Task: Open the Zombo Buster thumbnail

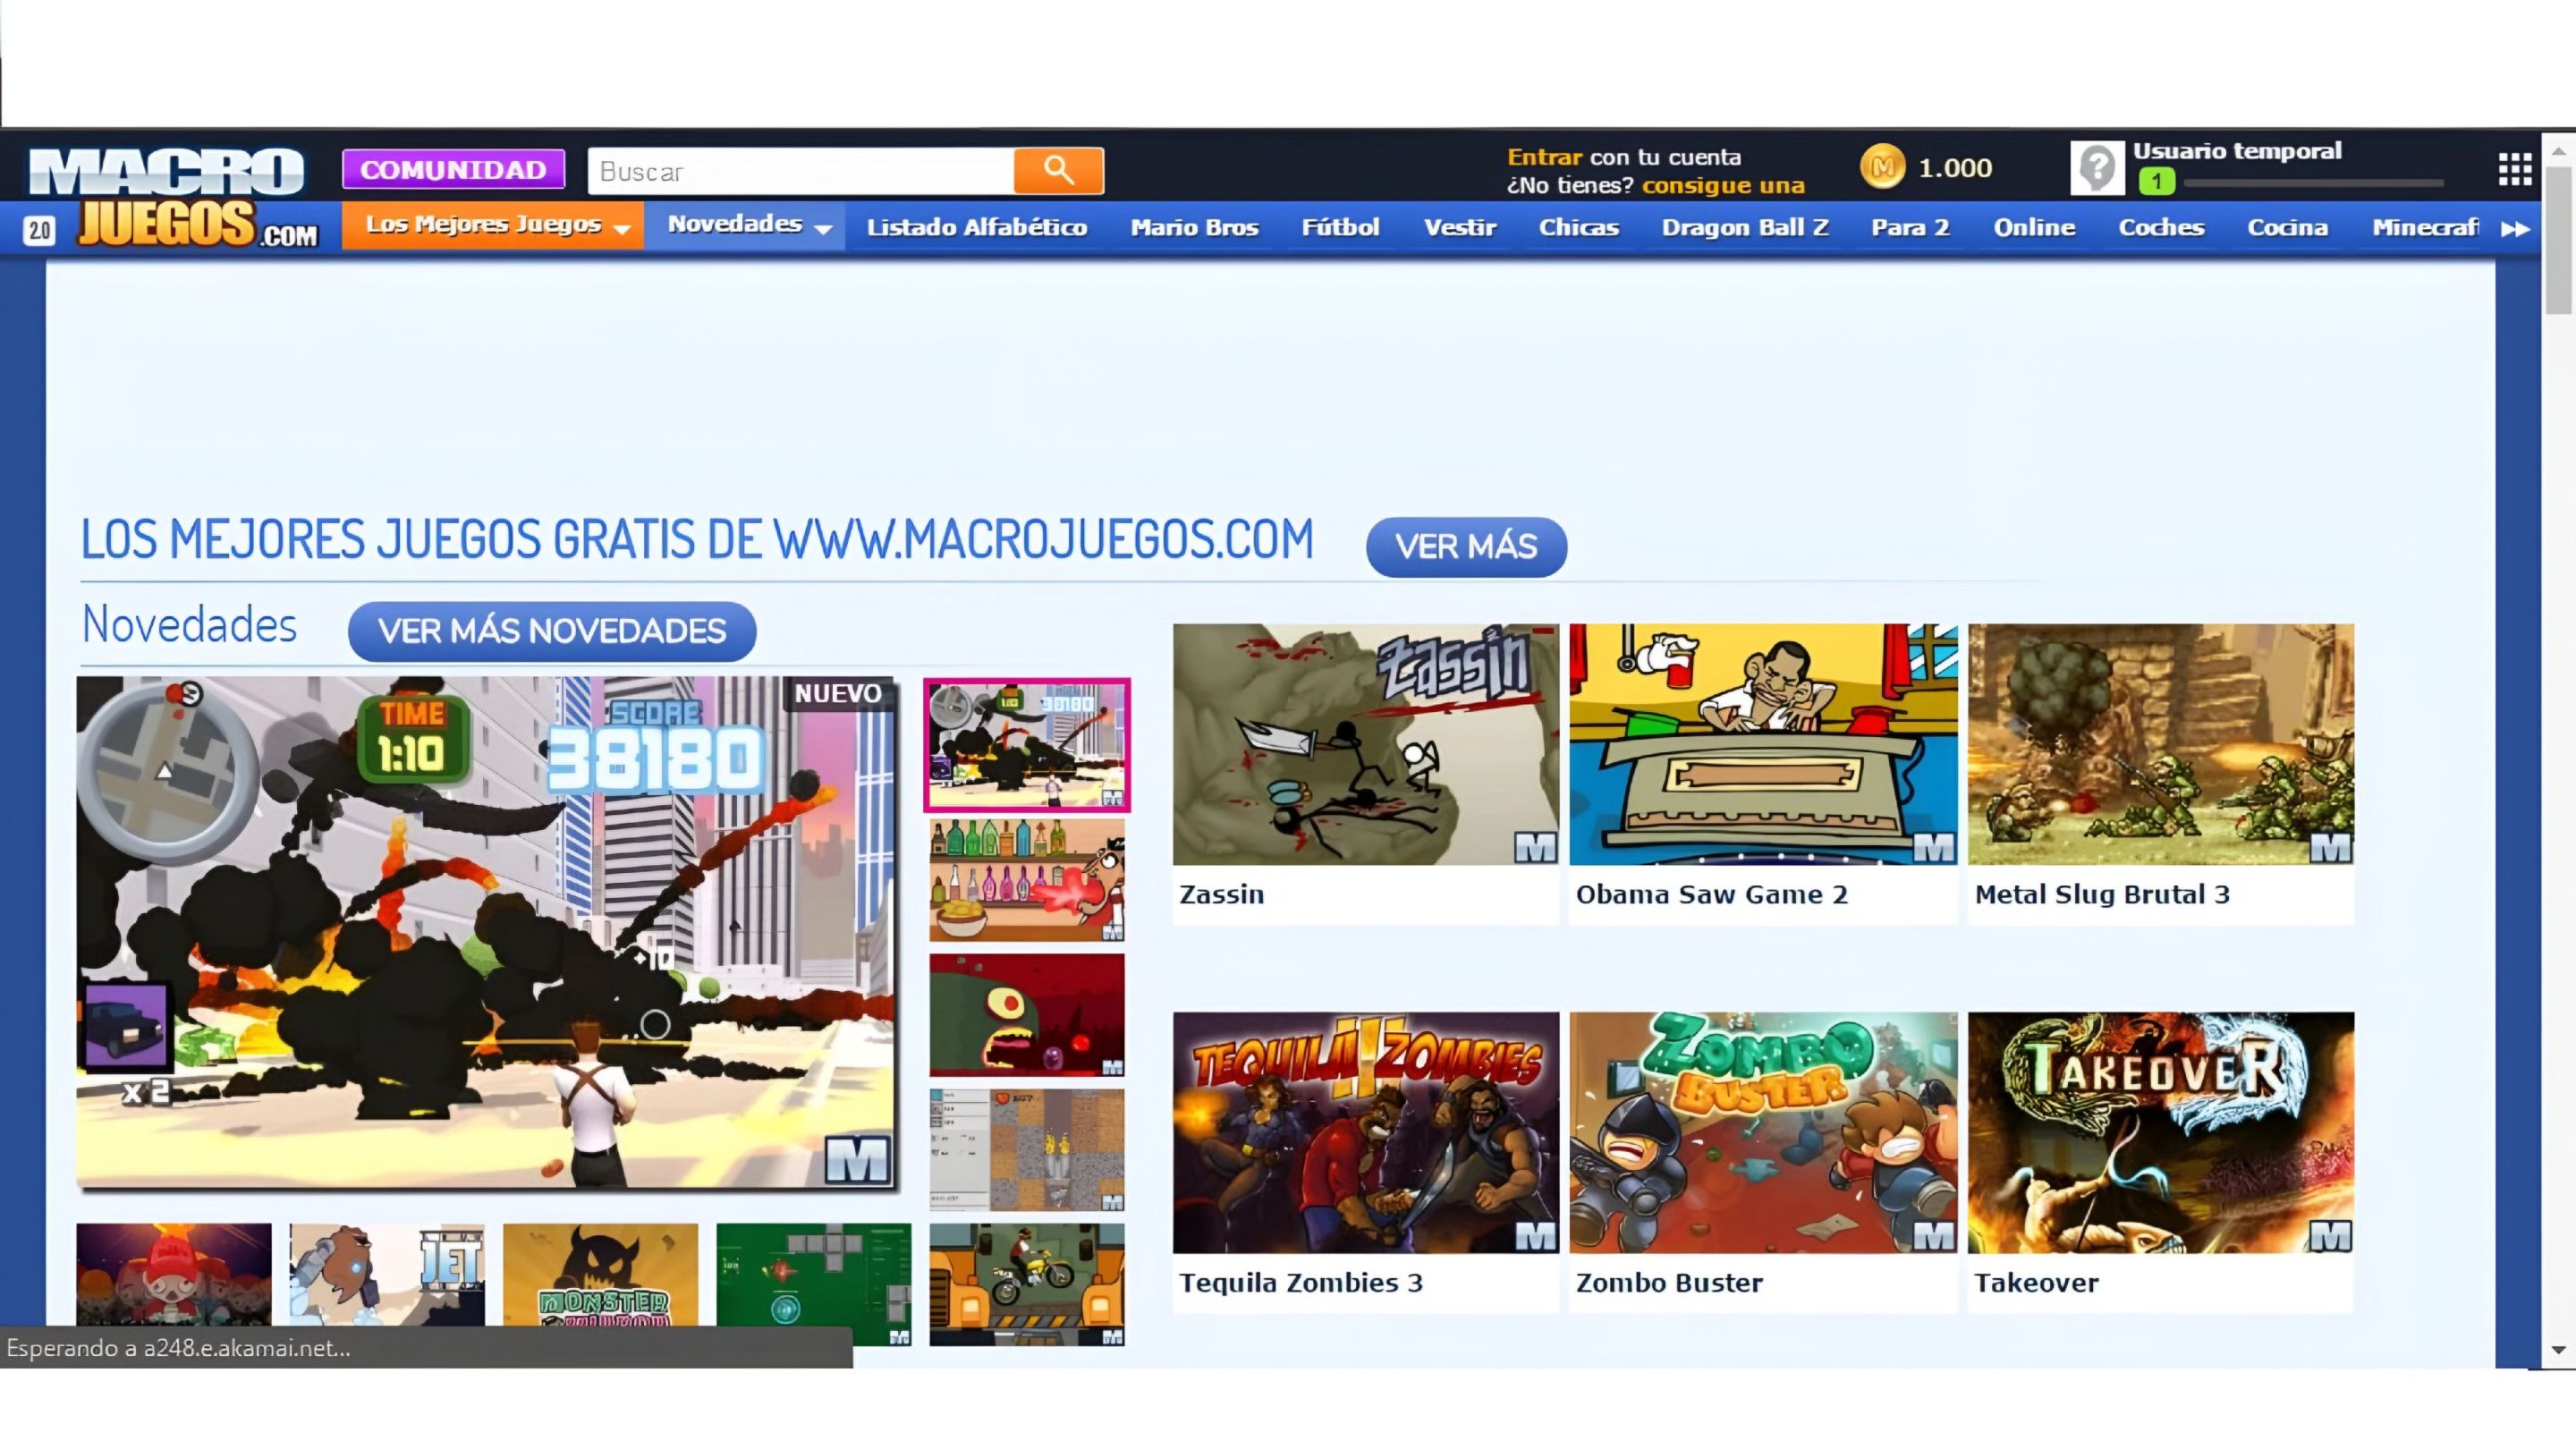Action: [x=1763, y=1133]
